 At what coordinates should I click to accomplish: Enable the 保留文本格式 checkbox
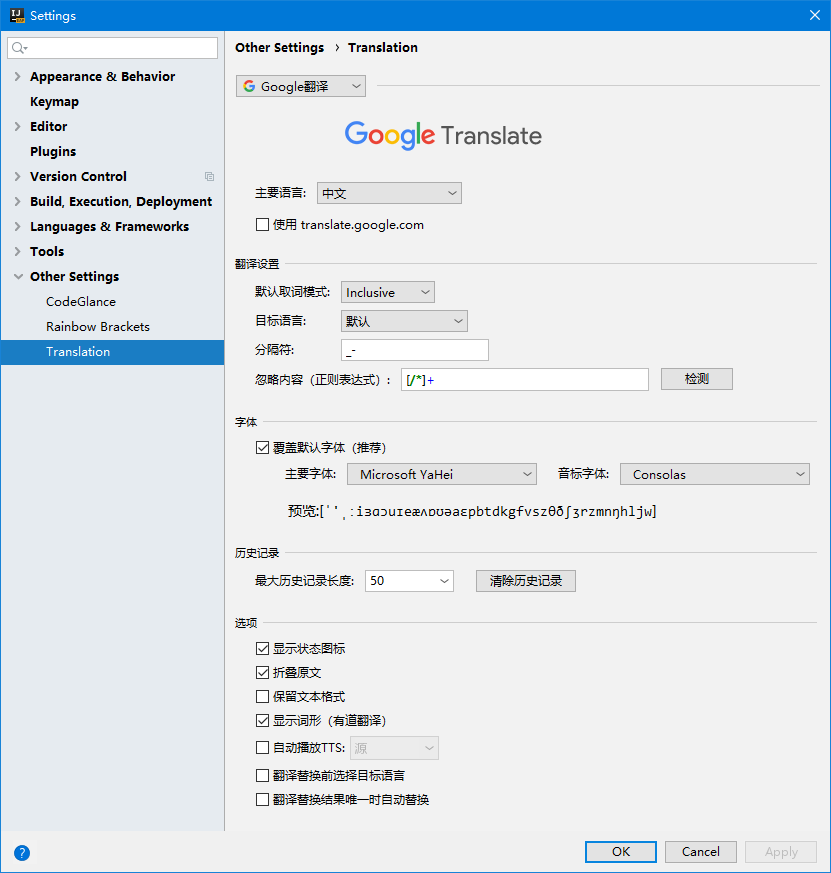(x=262, y=697)
